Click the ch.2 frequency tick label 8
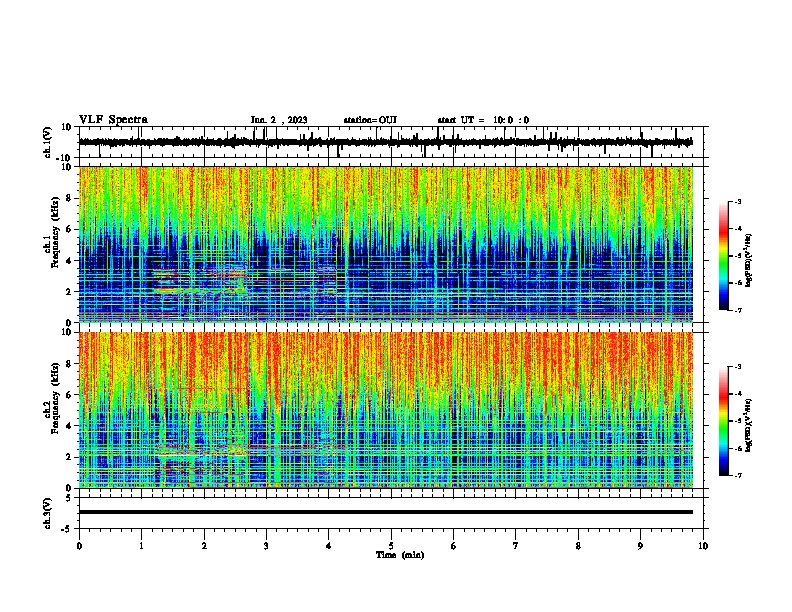Viewport: 792px width, 612px height. [x=69, y=364]
